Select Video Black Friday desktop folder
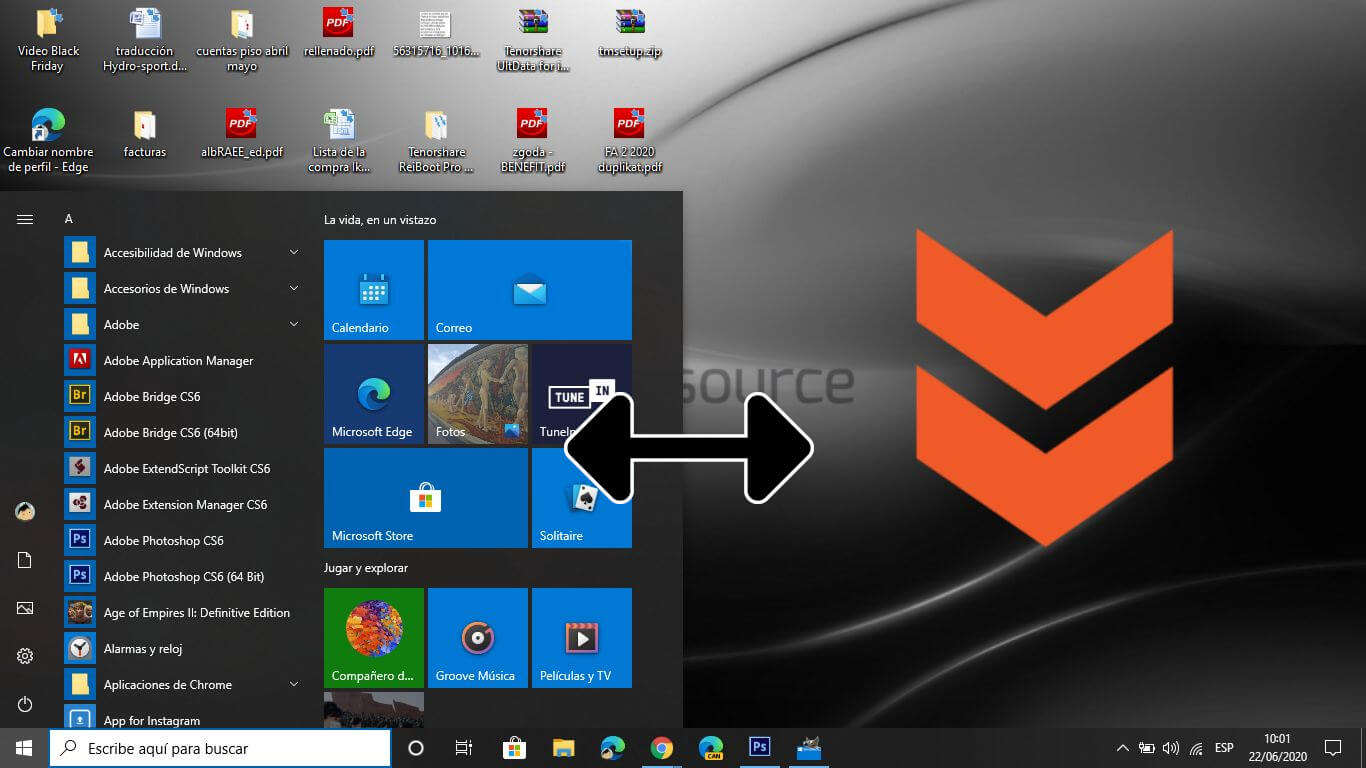The height and width of the screenshot is (768, 1366). coord(47,40)
